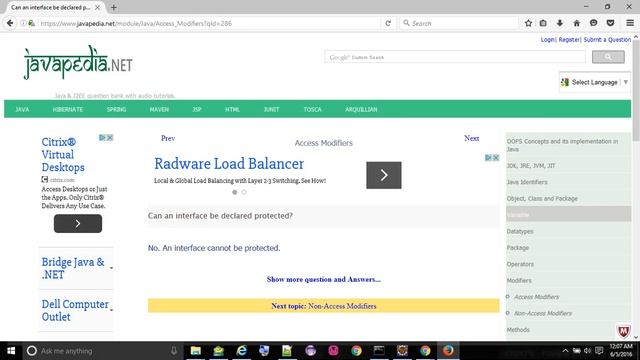Screen dimensions: 640x360
Task: Open the JUNIT menu item
Action: [x=271, y=109]
